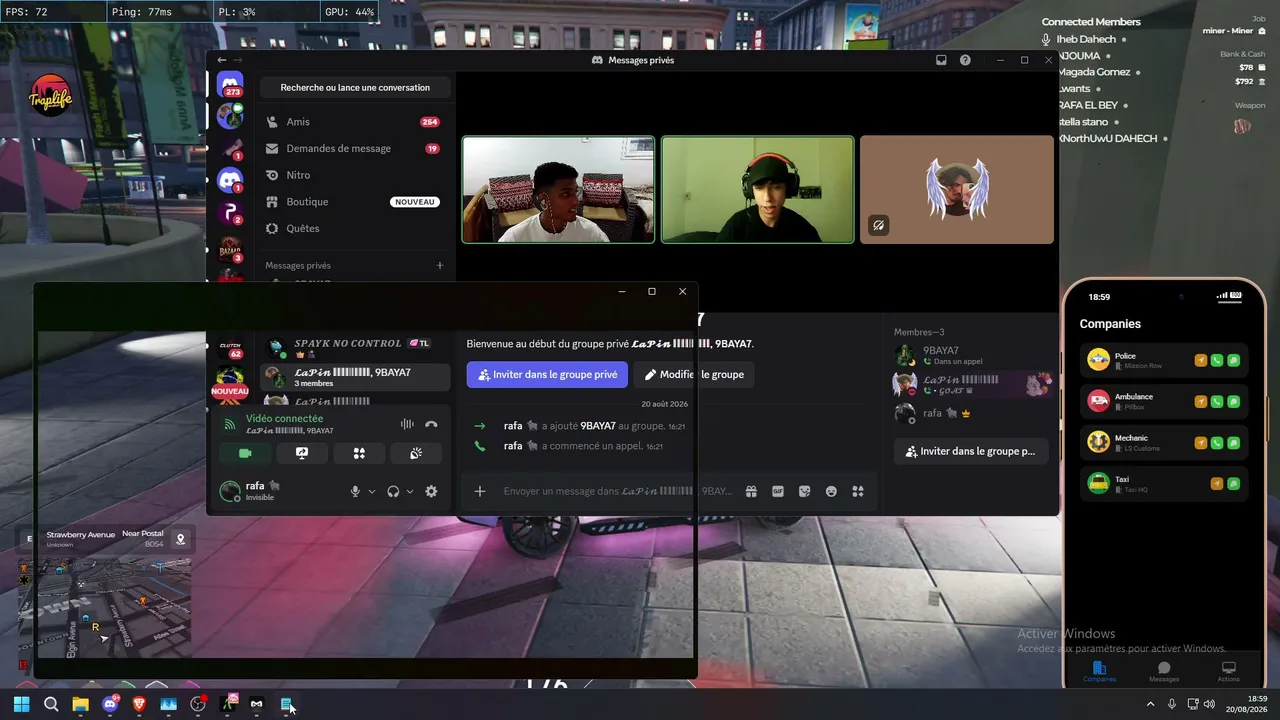The height and width of the screenshot is (720, 1280).
Task: Set GPS waypoint to Taxi
Action: [1217, 484]
